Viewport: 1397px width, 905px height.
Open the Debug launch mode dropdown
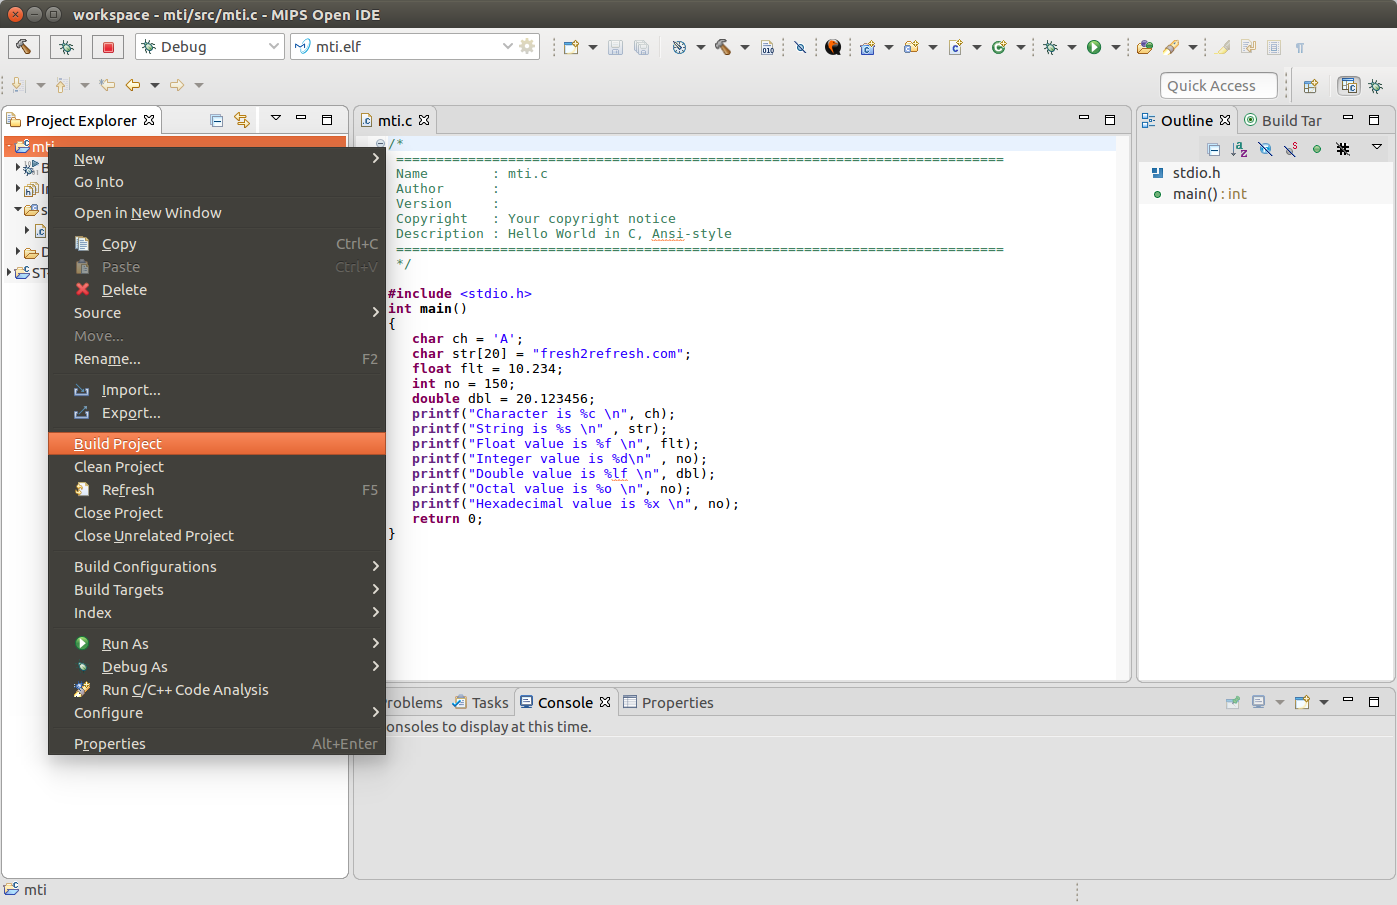click(274, 47)
